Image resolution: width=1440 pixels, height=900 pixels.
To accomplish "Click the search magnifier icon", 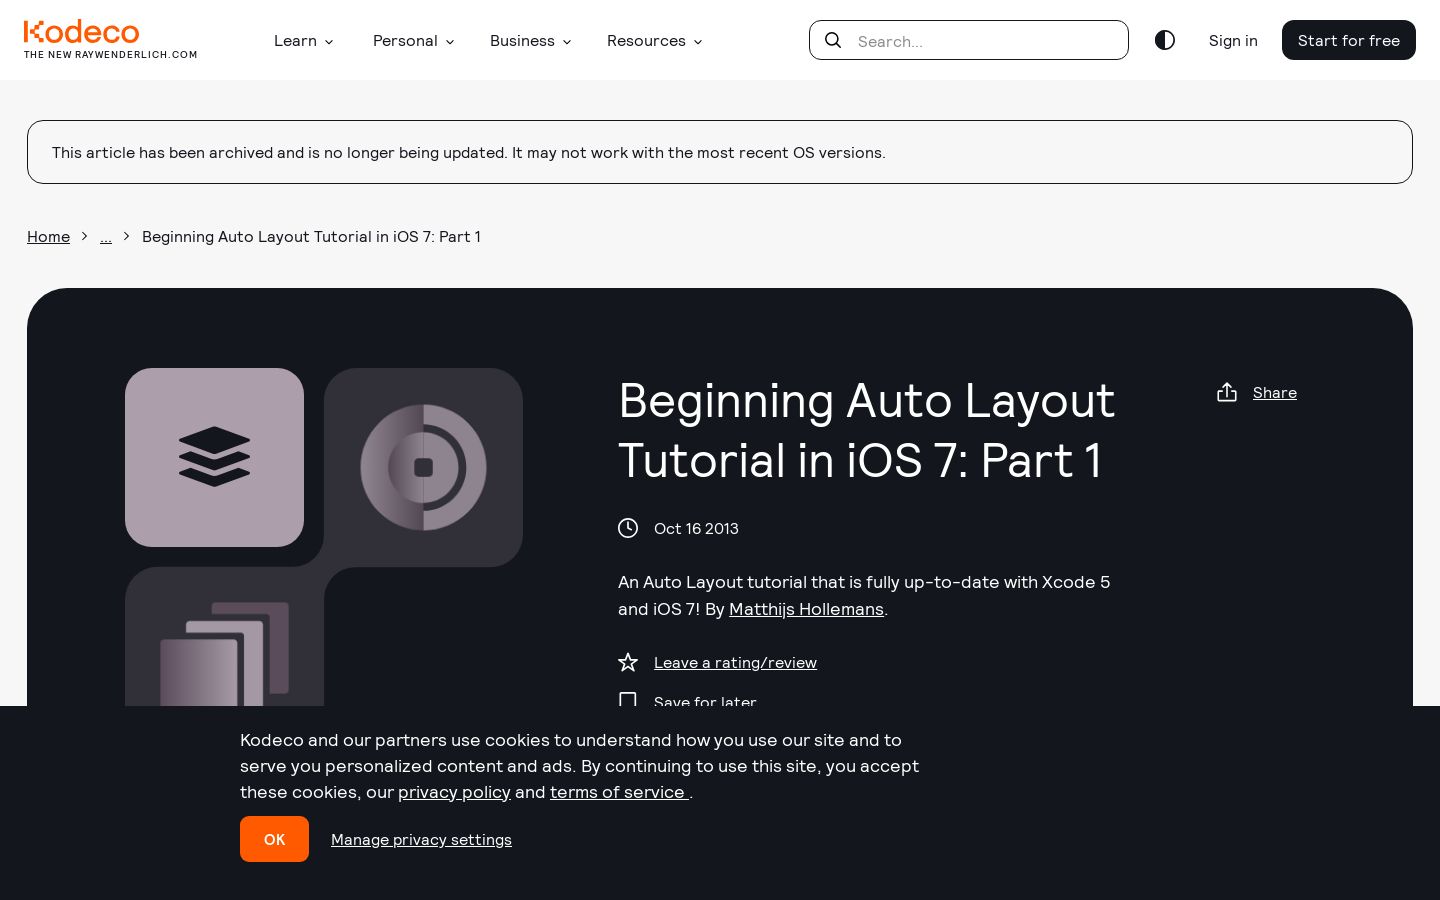I will point(833,40).
